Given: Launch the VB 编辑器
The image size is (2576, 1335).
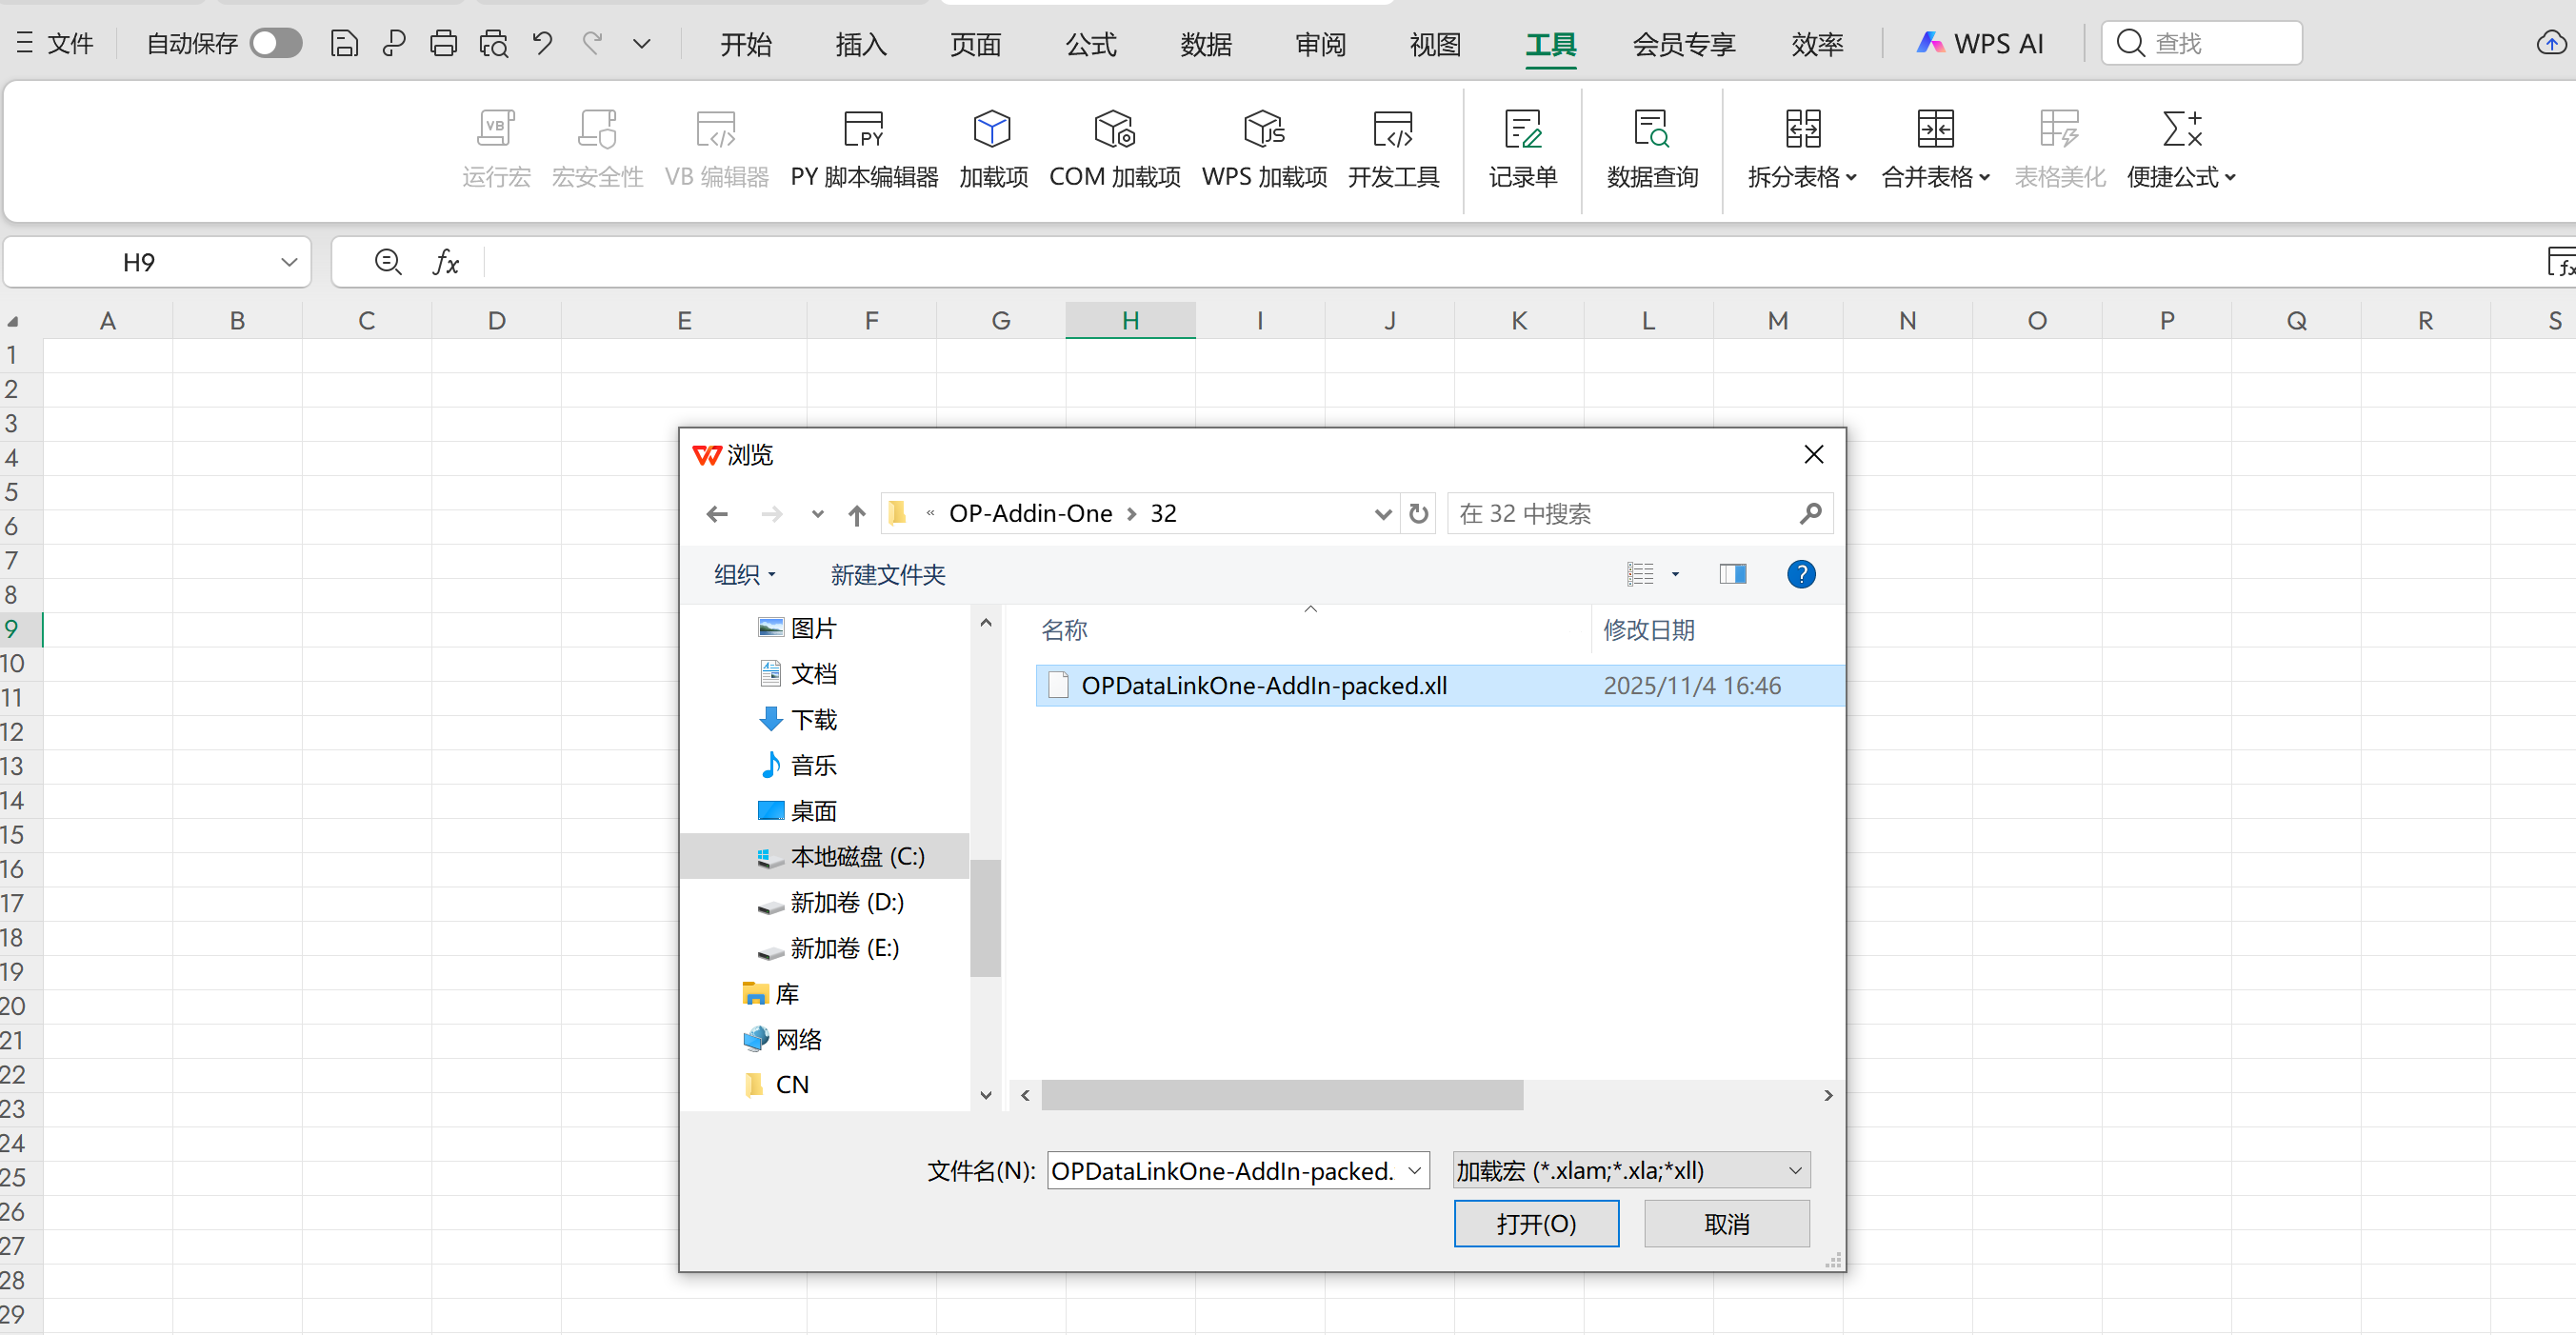Looking at the screenshot, I should coord(716,148).
